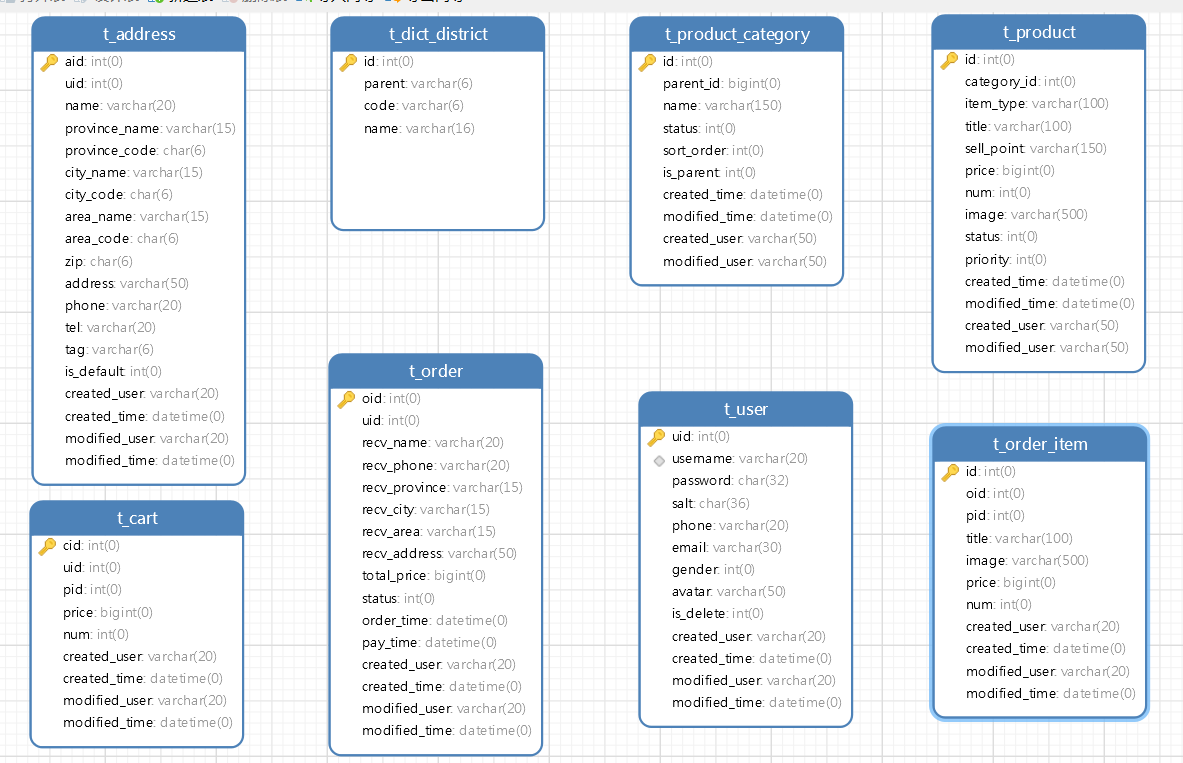Select the price: bigint(0) field in t_product

(x=1009, y=170)
